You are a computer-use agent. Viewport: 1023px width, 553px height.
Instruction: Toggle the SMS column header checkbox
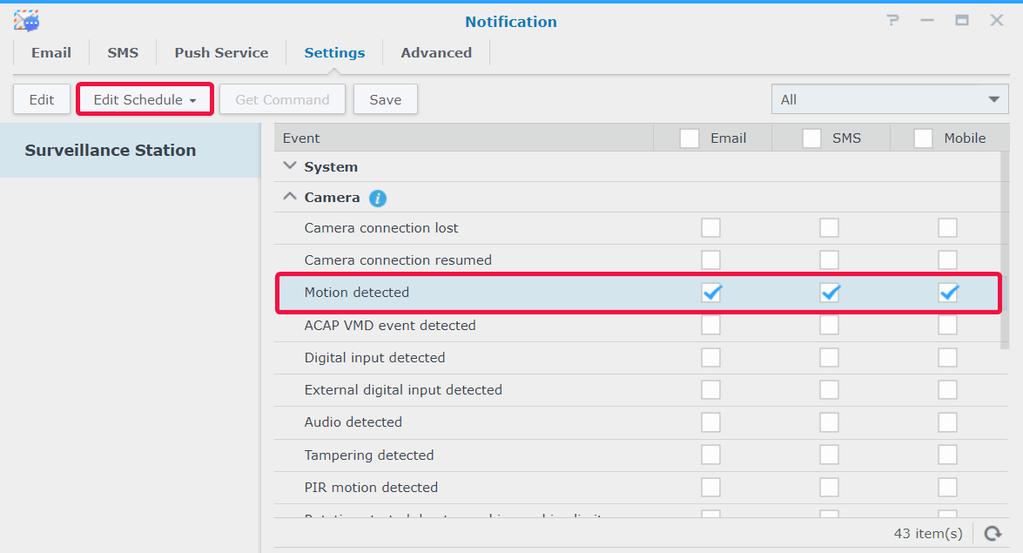[812, 138]
